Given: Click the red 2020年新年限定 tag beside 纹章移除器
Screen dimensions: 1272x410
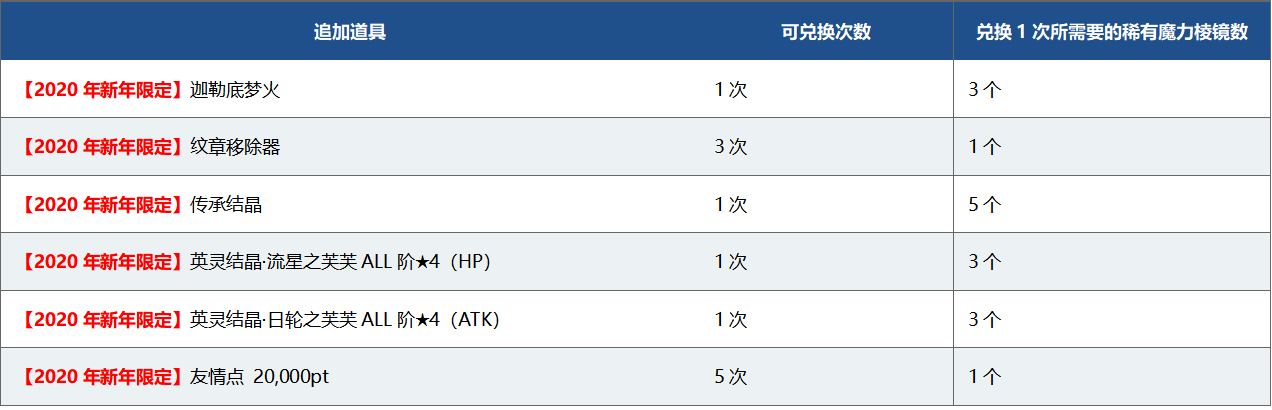Looking at the screenshot, I should pyautogui.click(x=103, y=147).
